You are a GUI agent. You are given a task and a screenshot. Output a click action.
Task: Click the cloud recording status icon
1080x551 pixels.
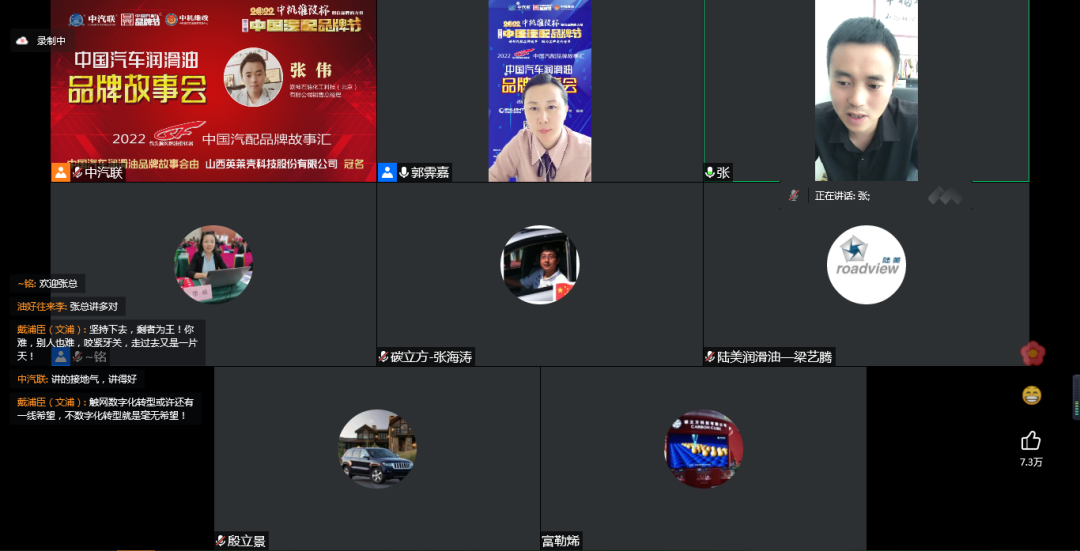click(x=23, y=41)
